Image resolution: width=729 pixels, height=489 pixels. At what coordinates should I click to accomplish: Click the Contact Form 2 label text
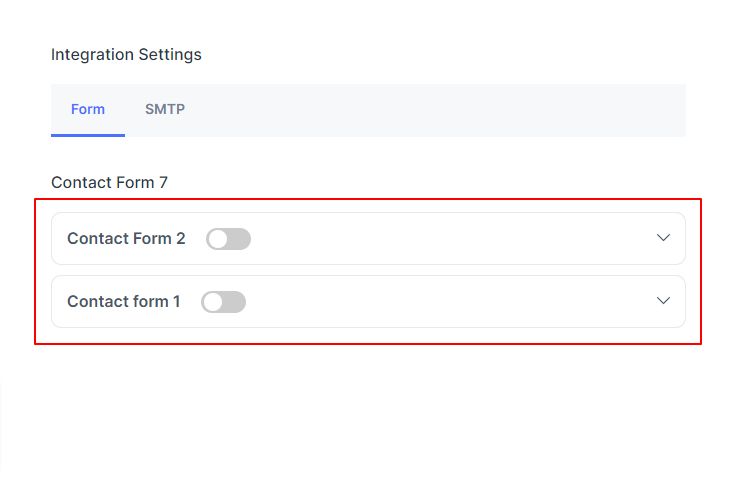coord(126,238)
